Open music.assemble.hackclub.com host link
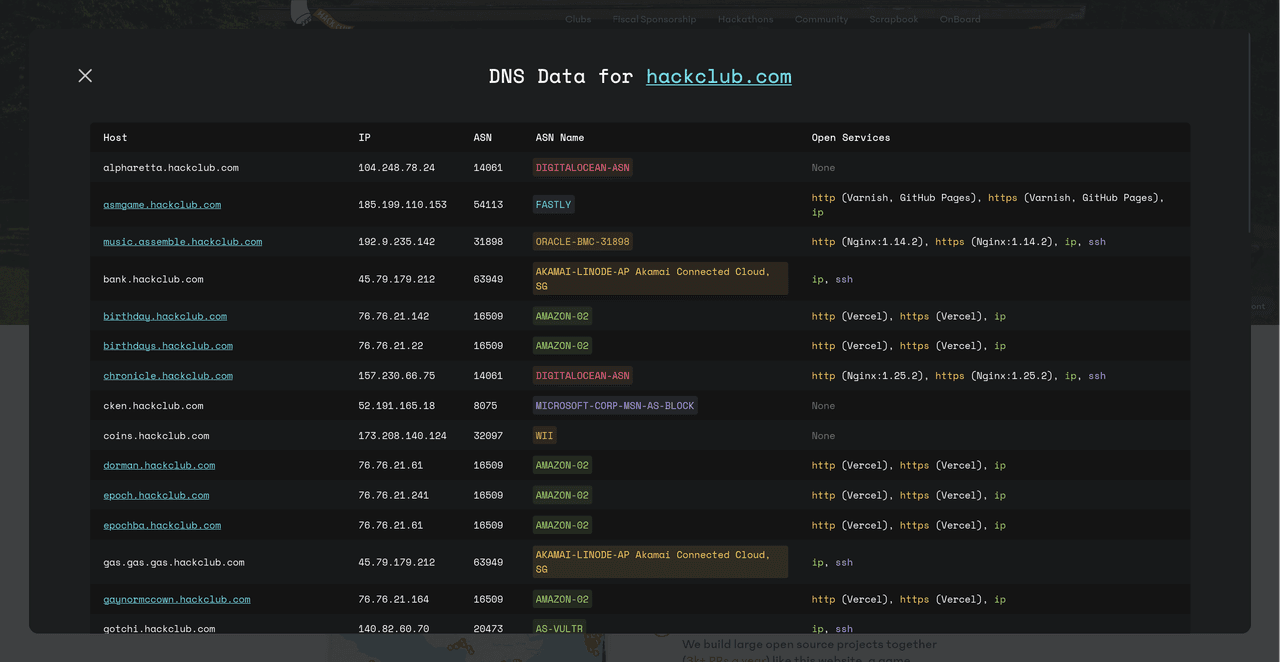The width and height of the screenshot is (1280, 662). pyautogui.click(x=182, y=242)
